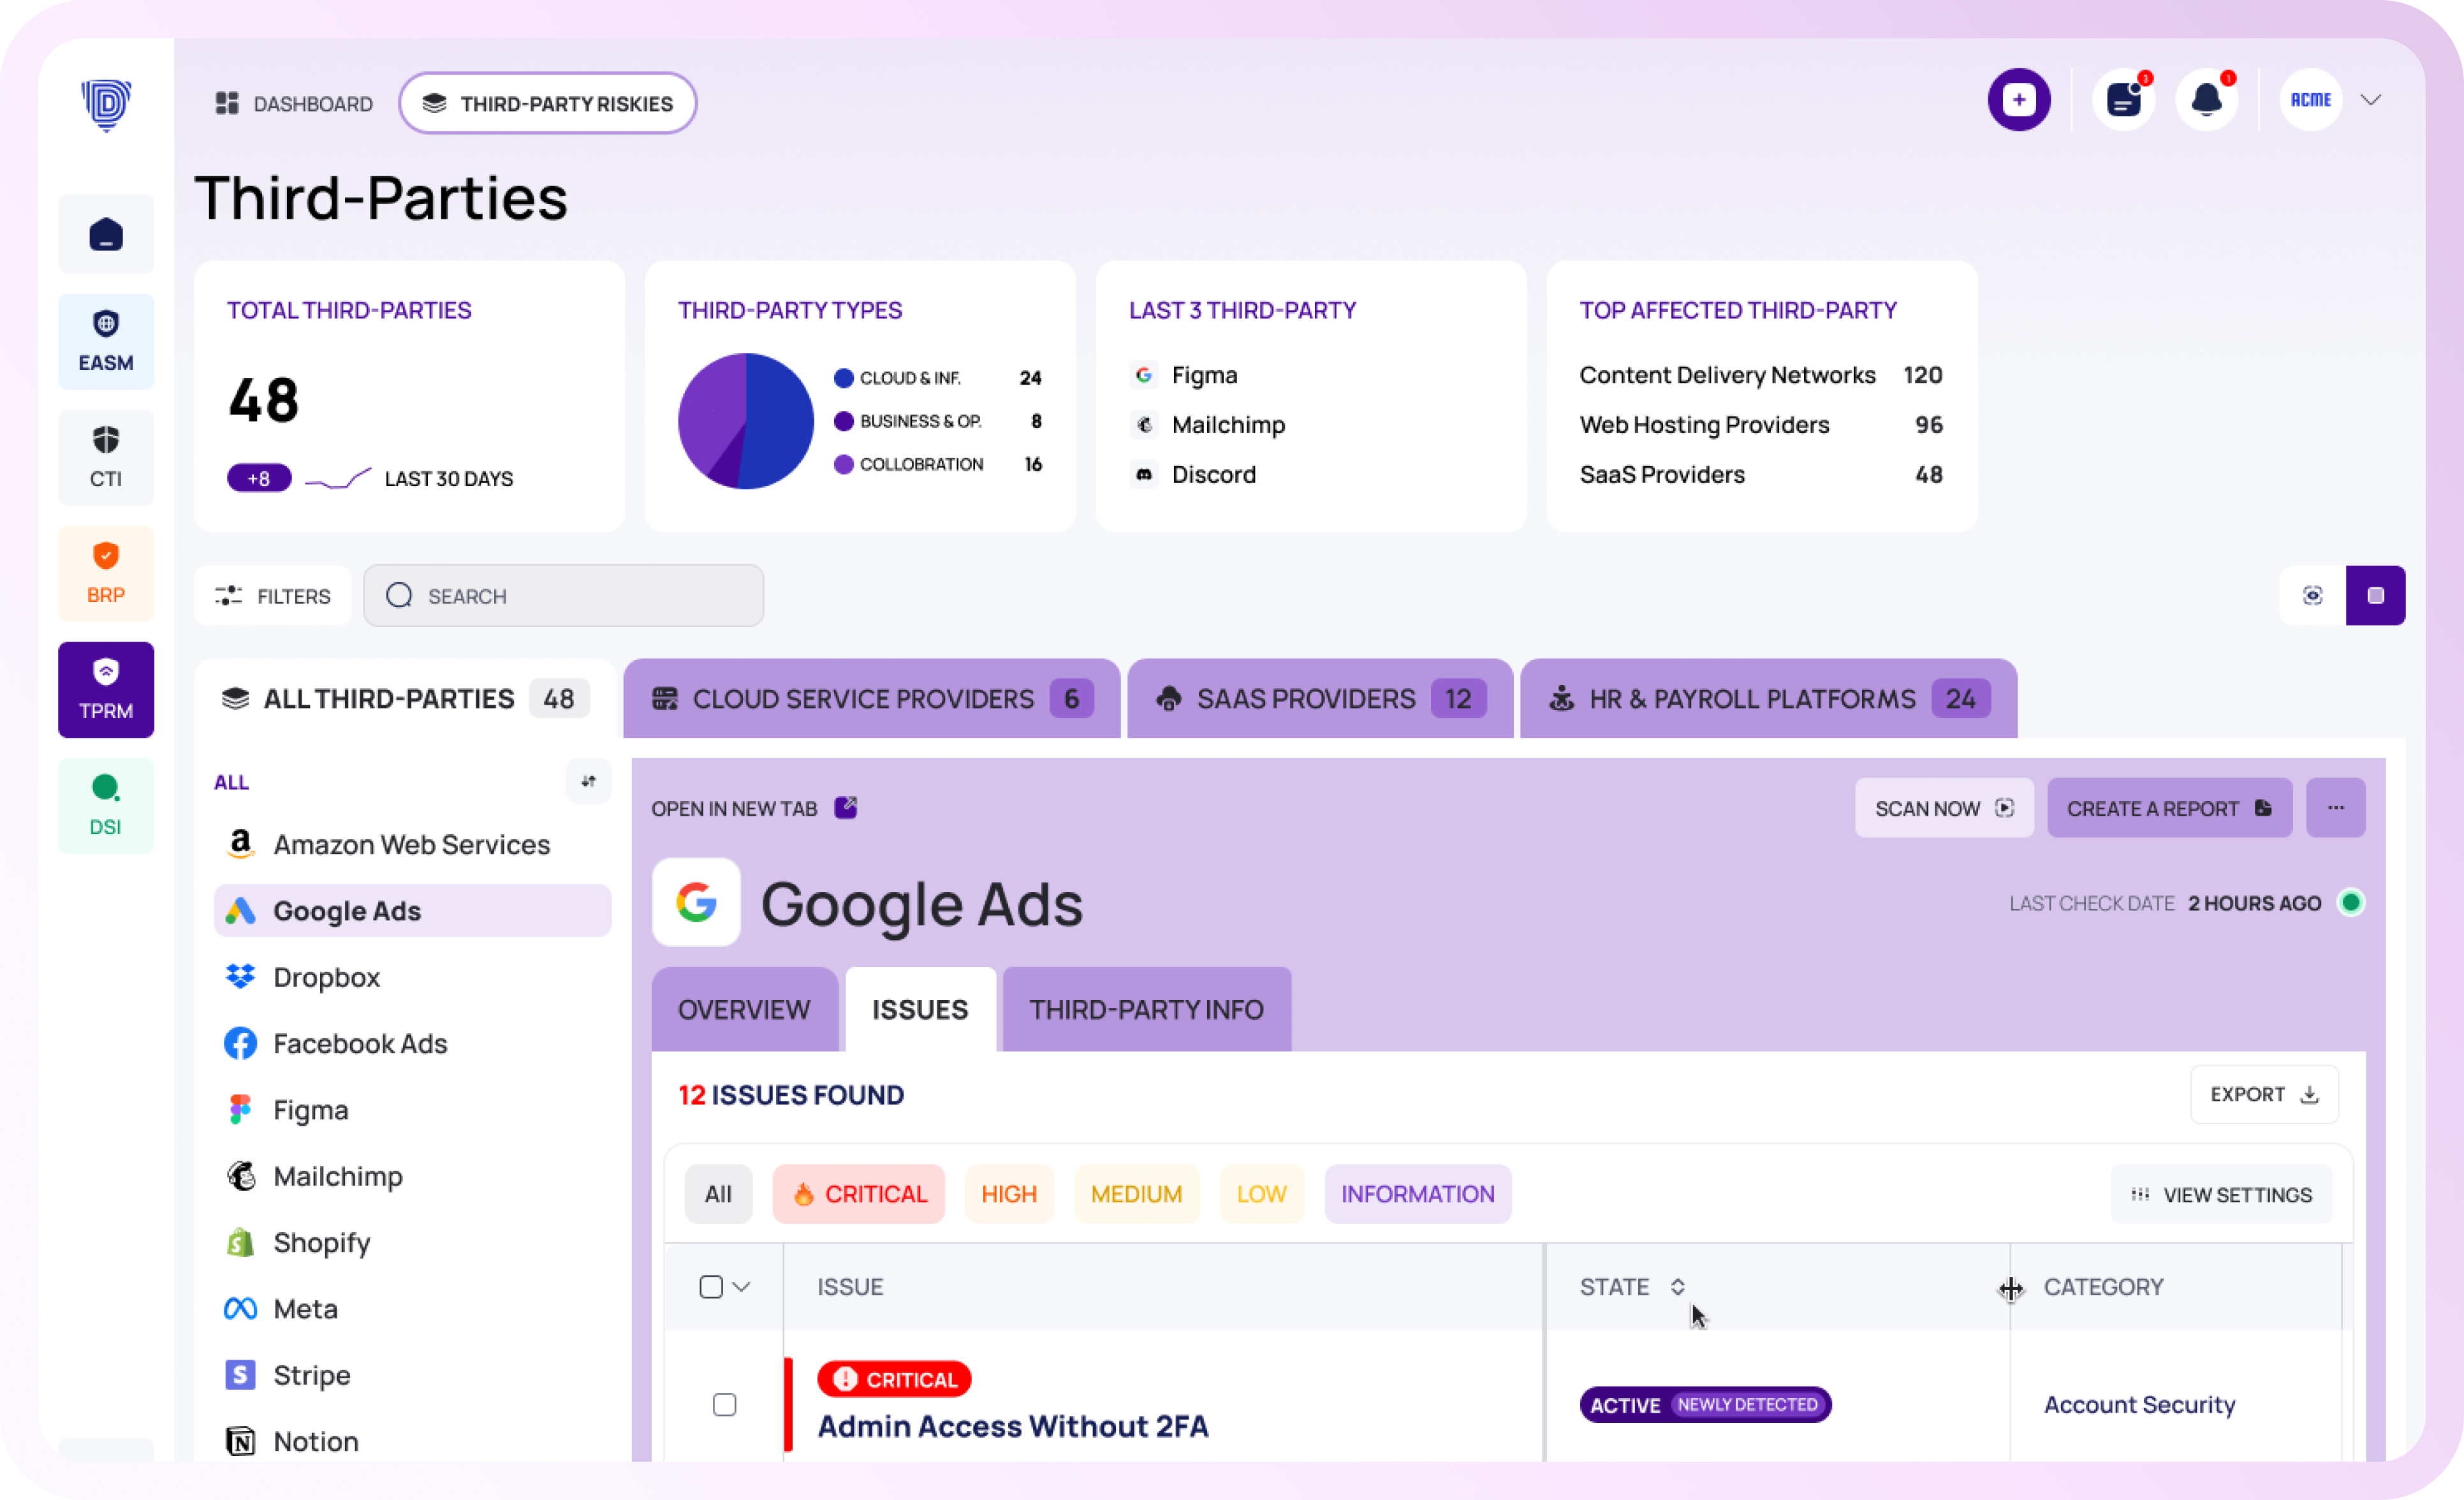Open the bulk-select dropdown arrow beside checkbox
Screen dimensions: 2464x1500
[x=741, y=1287]
